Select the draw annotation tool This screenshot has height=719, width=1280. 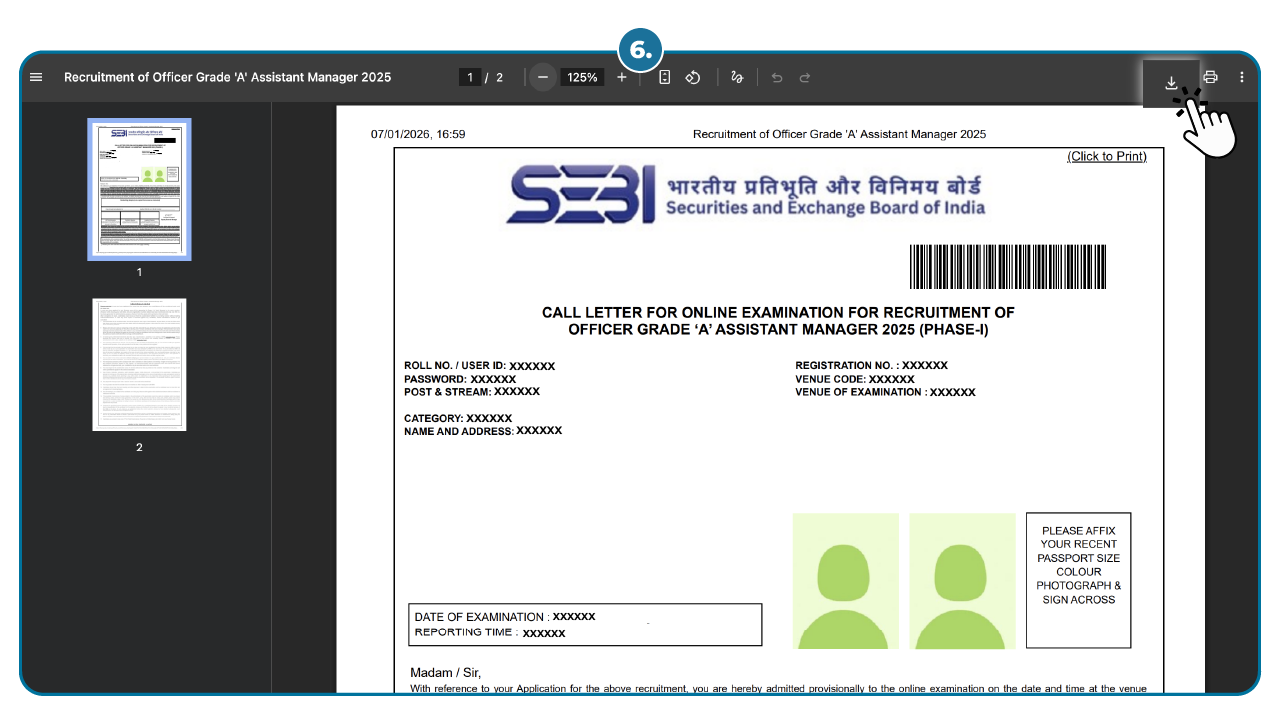tap(737, 77)
